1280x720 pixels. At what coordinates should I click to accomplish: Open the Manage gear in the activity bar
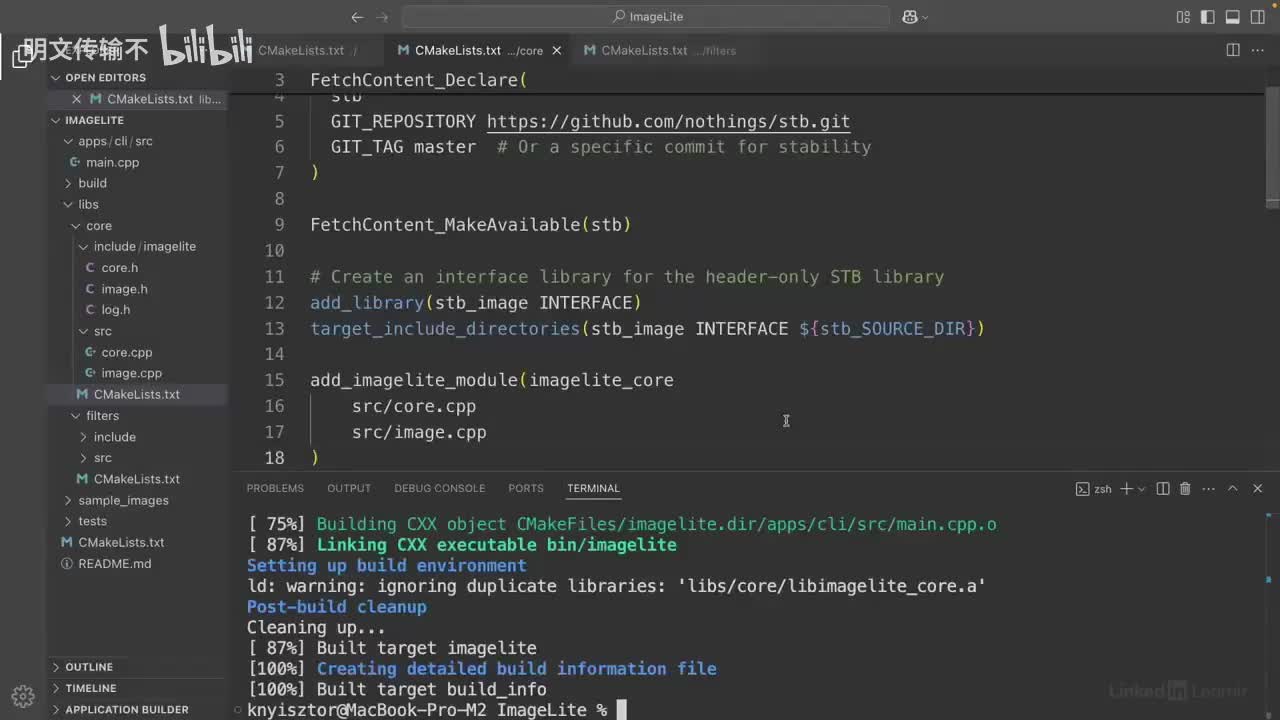pos(23,696)
